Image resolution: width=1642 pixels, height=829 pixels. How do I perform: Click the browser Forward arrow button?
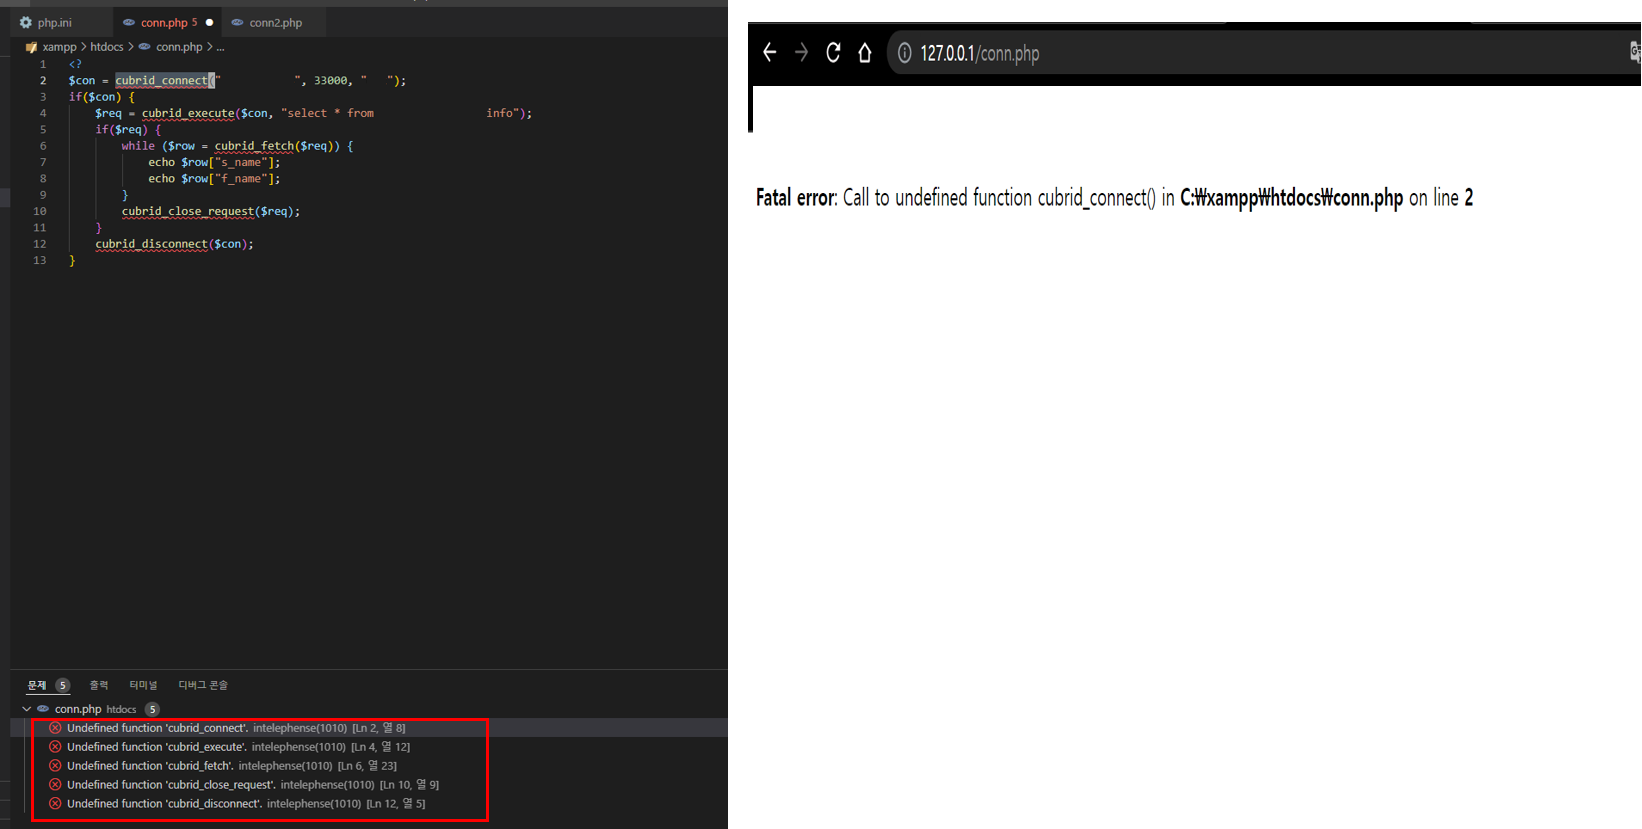801,53
